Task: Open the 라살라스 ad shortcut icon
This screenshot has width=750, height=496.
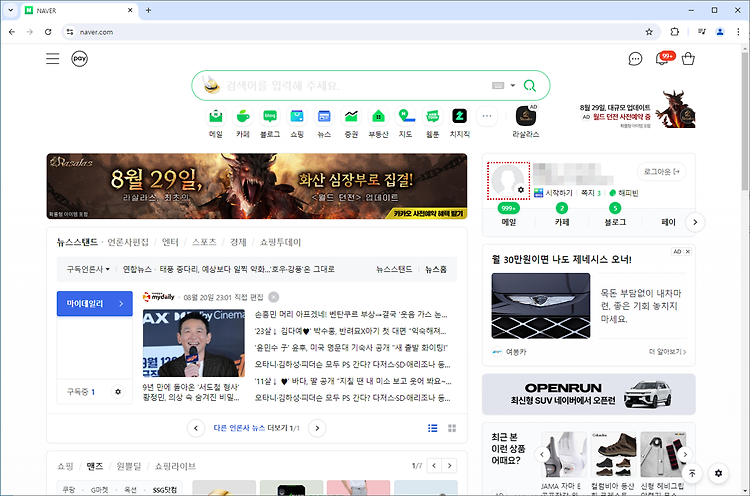Action: pyautogui.click(x=526, y=116)
